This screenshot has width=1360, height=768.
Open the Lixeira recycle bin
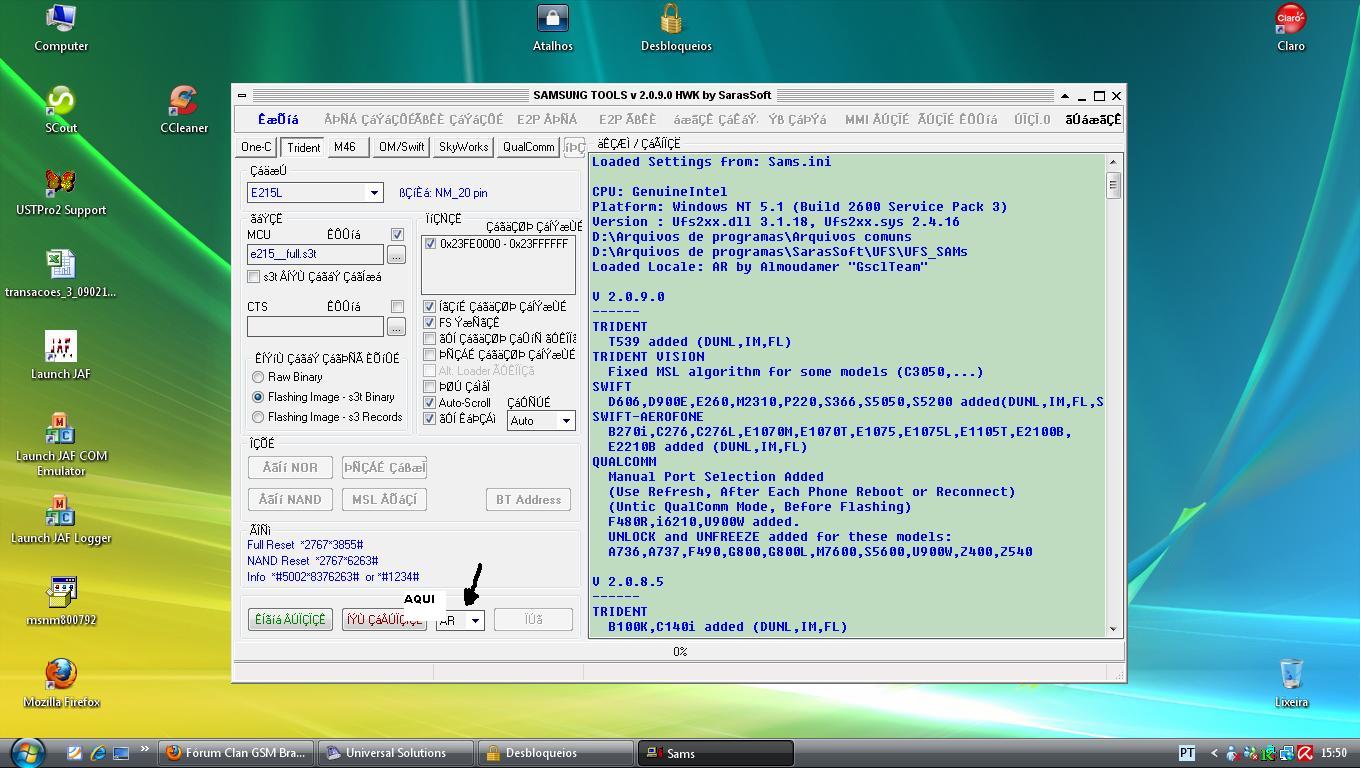[1291, 683]
